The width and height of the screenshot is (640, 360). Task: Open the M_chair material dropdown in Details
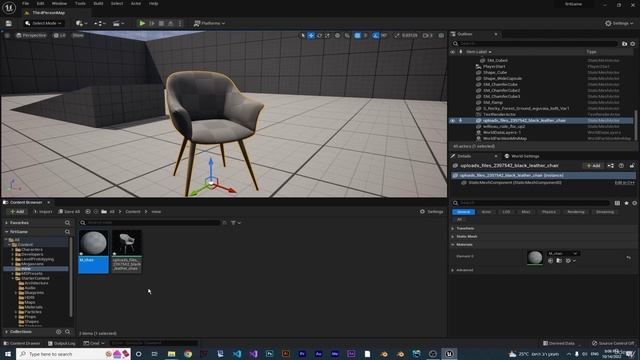click(563, 253)
